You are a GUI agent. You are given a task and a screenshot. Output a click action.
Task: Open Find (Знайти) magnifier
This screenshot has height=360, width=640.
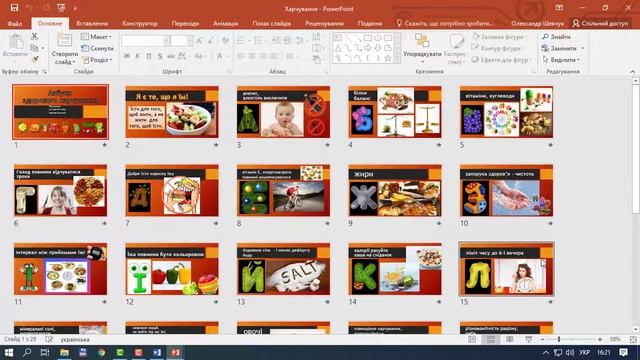pos(545,37)
